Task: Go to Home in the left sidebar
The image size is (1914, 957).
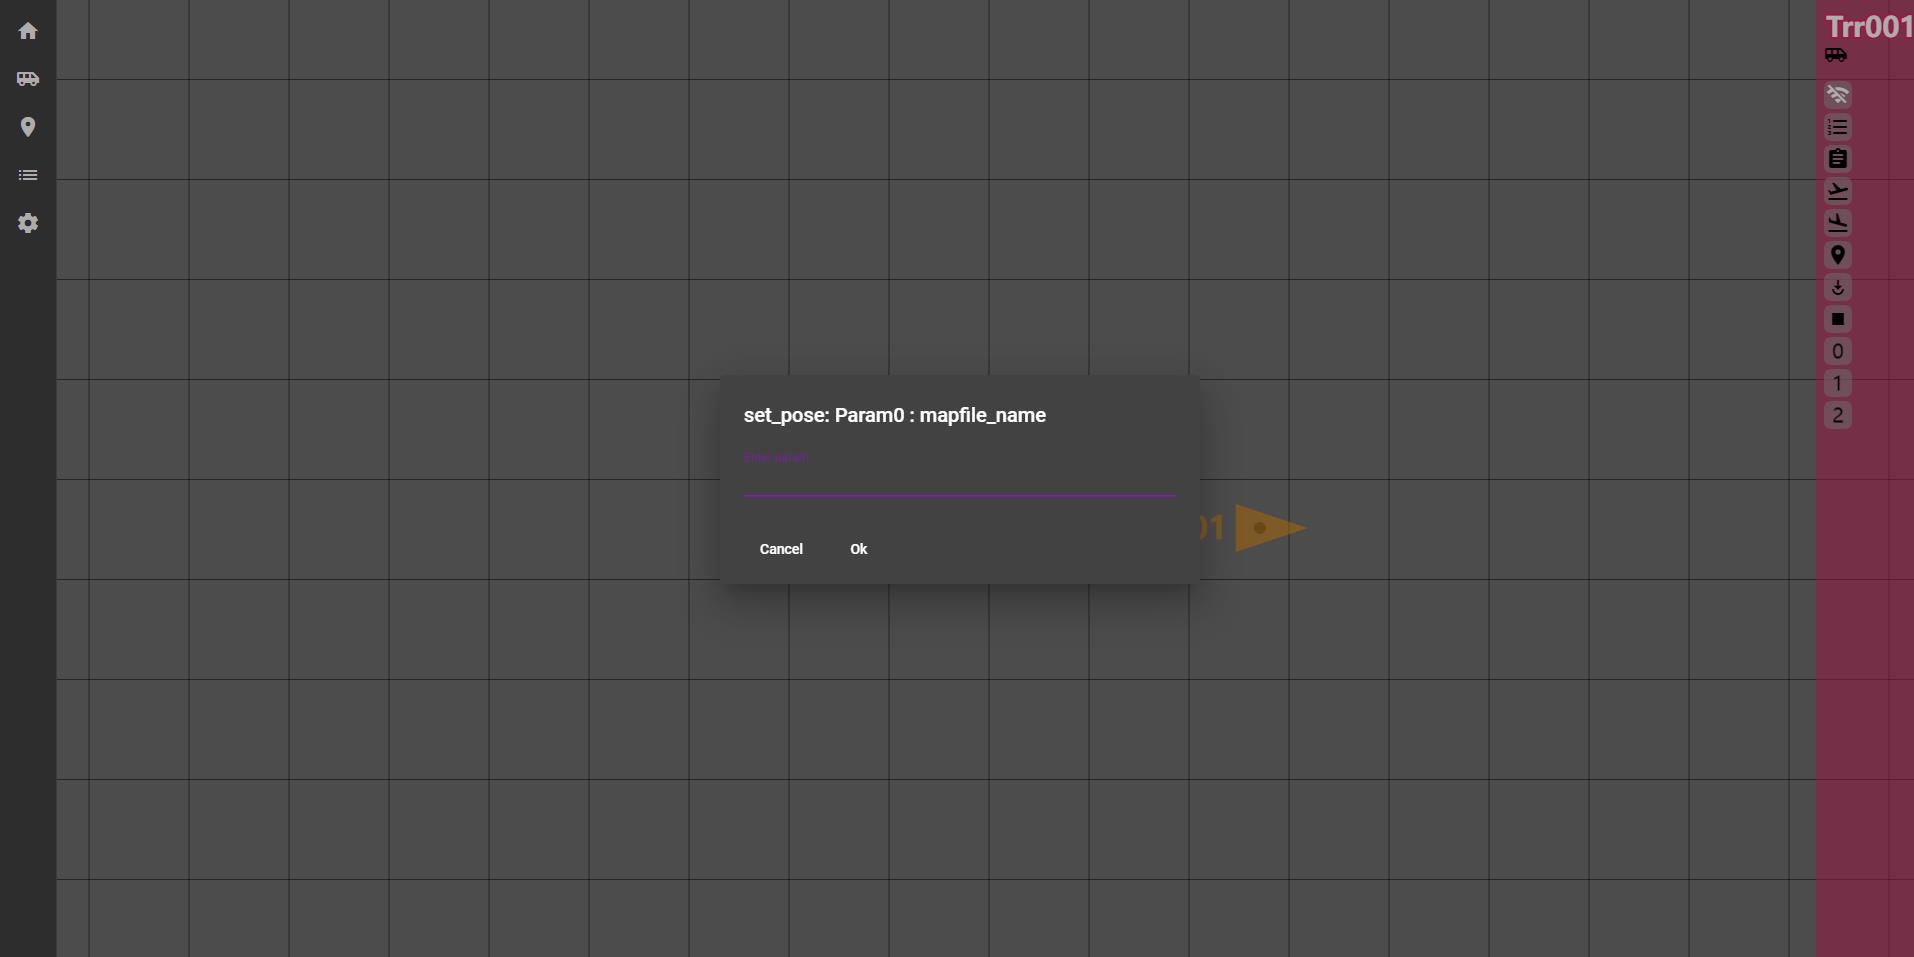Action: point(28,31)
